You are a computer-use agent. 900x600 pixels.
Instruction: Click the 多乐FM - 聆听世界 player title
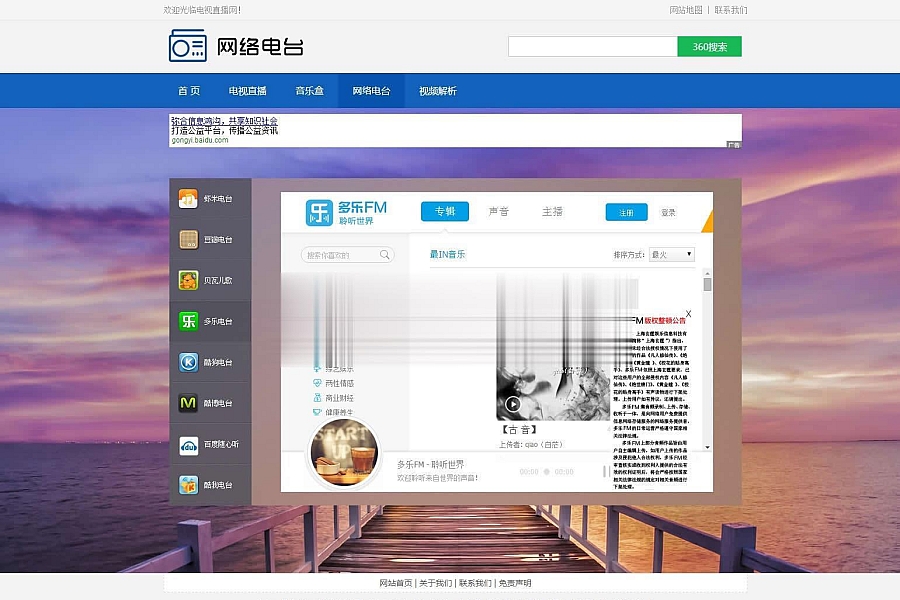tap(430, 464)
